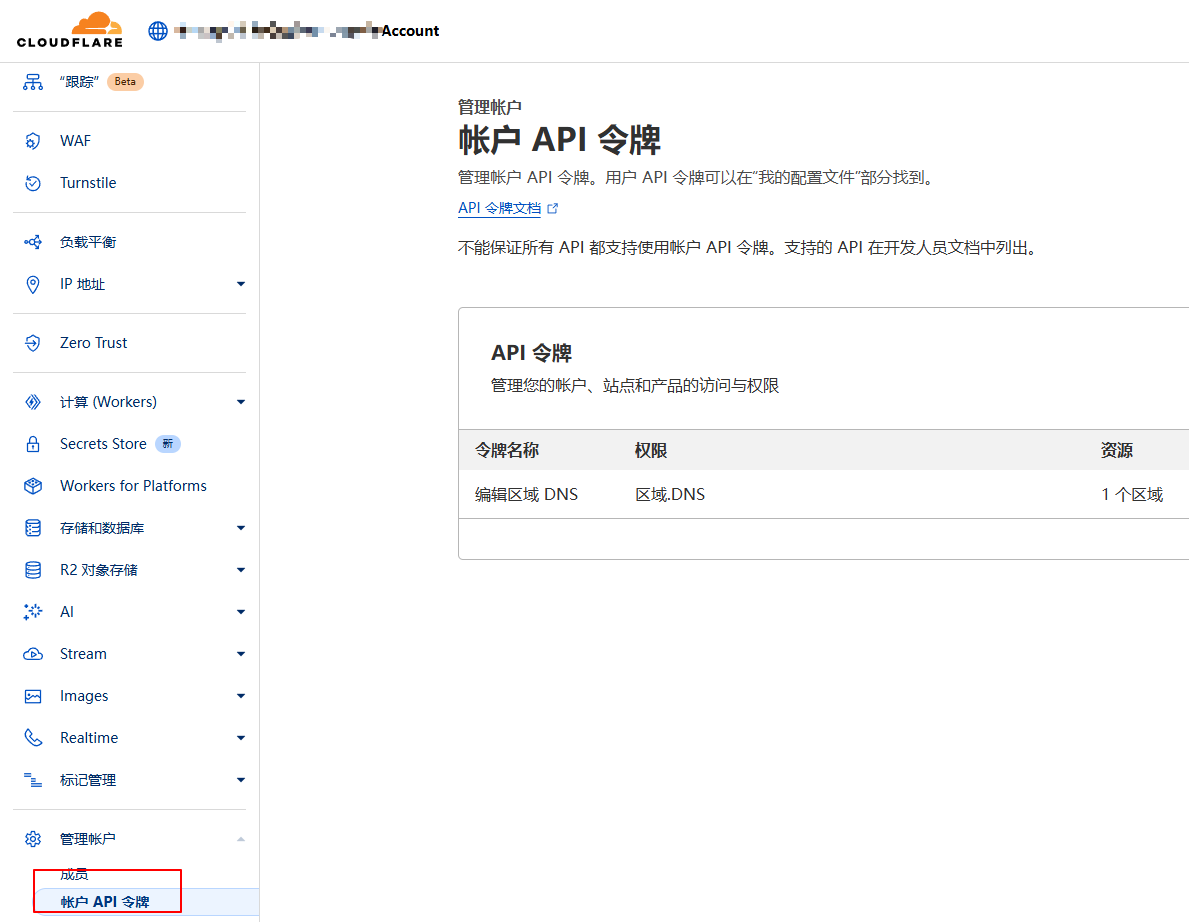Click the Realtime phone icon

tap(33, 738)
